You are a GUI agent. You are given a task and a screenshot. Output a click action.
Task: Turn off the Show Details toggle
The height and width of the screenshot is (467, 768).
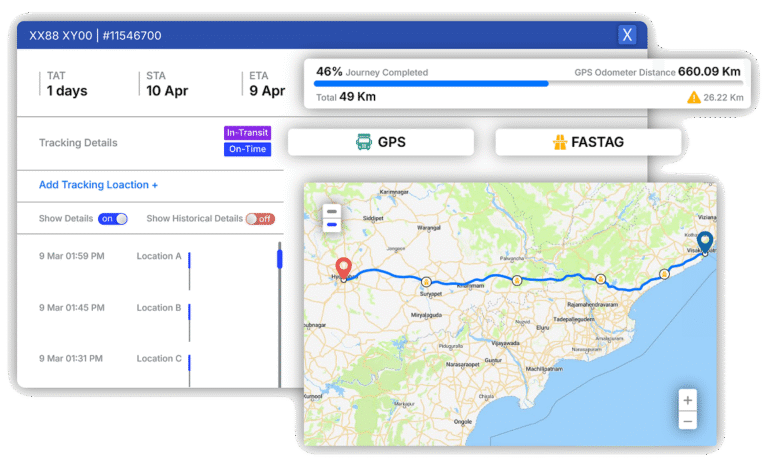pyautogui.click(x=113, y=219)
